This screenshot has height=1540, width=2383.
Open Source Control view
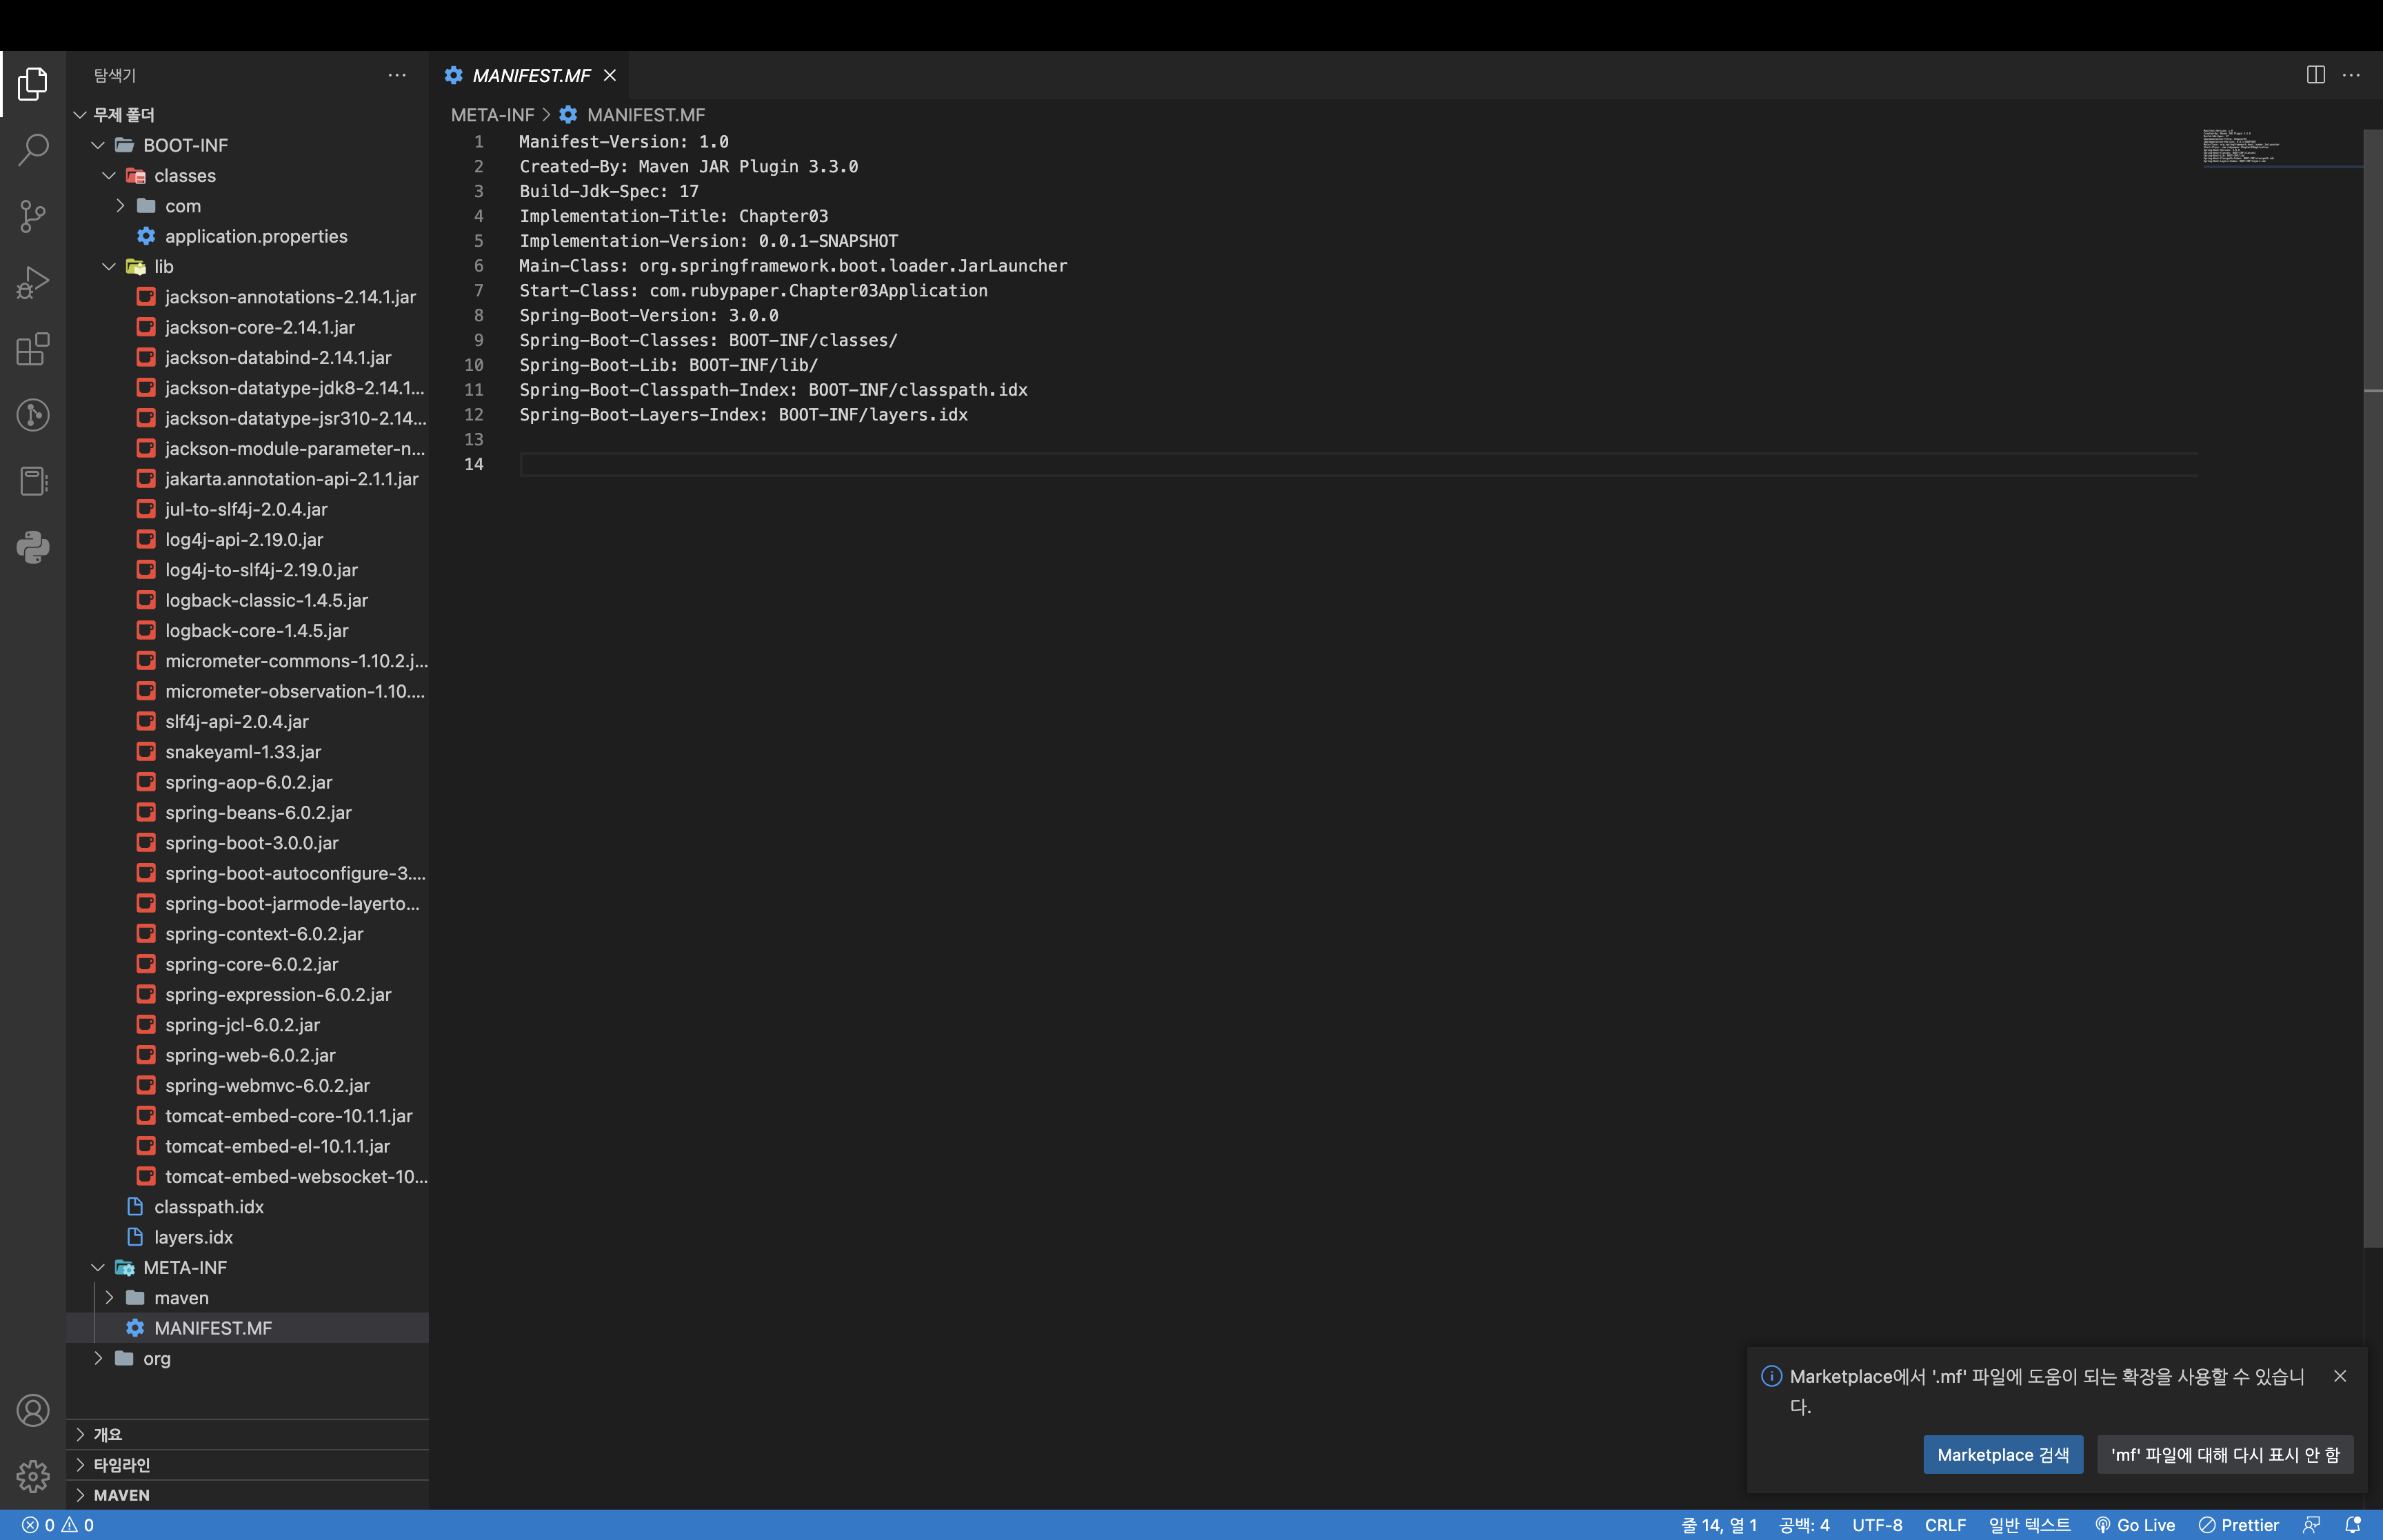pos(33,216)
